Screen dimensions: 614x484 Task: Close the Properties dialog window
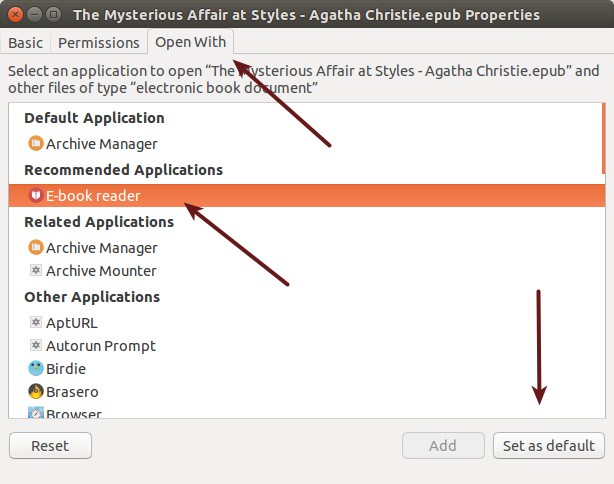click(15, 15)
